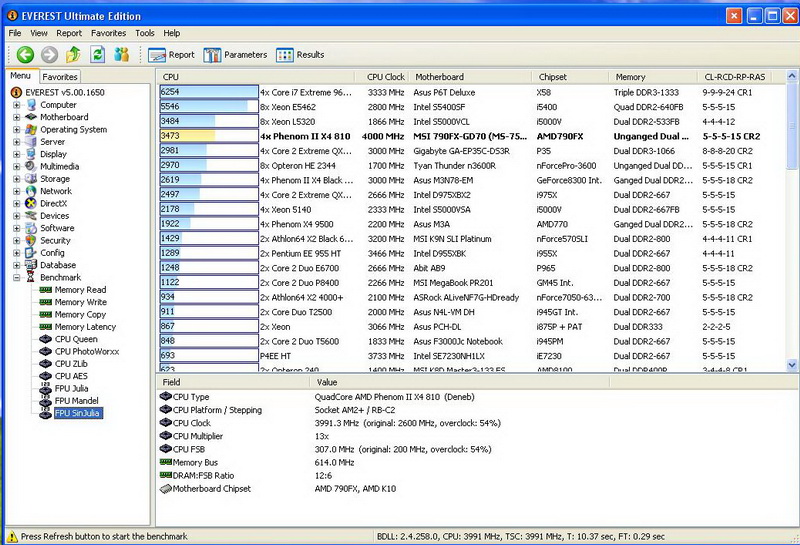Click the users toolbar icon next to Refresh
The image size is (800, 545).
point(121,54)
